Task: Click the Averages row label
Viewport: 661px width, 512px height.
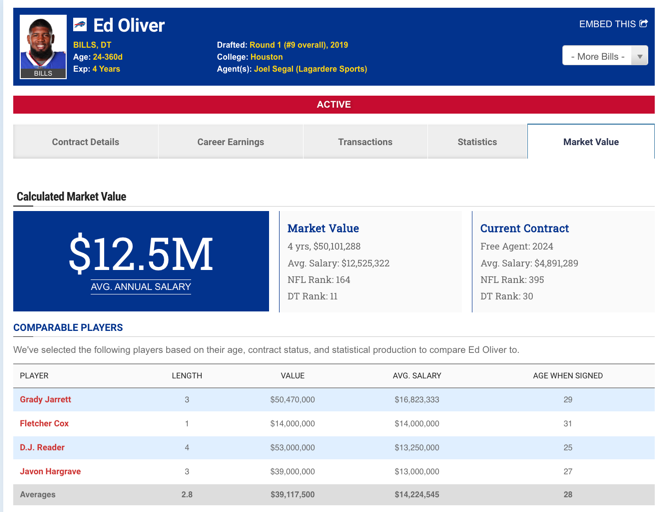Action: 38,494
